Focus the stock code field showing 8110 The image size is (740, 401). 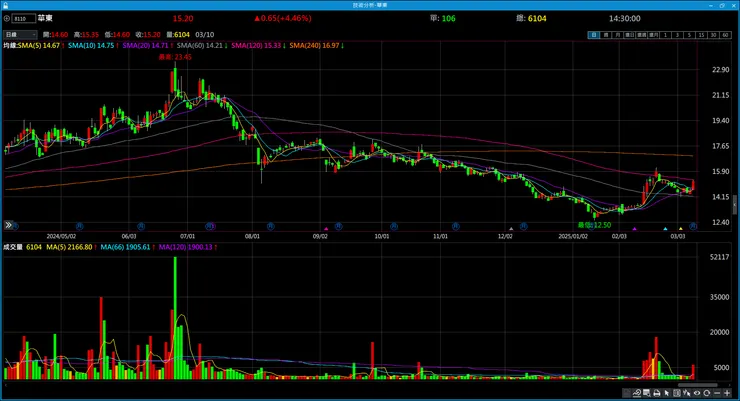coord(24,18)
